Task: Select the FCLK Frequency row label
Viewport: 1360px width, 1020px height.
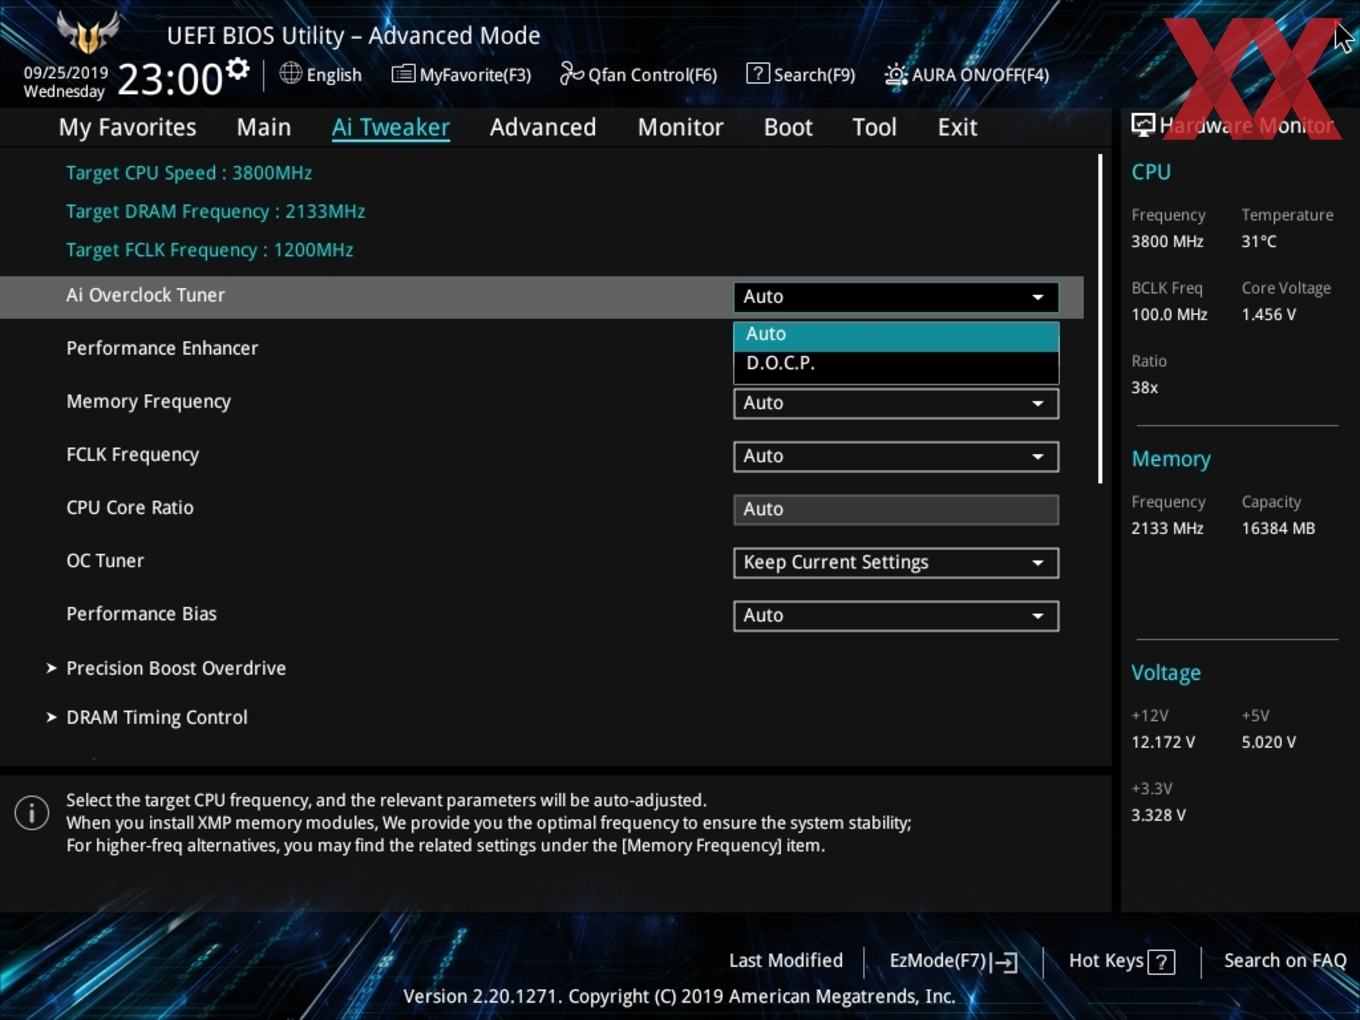Action: [132, 454]
